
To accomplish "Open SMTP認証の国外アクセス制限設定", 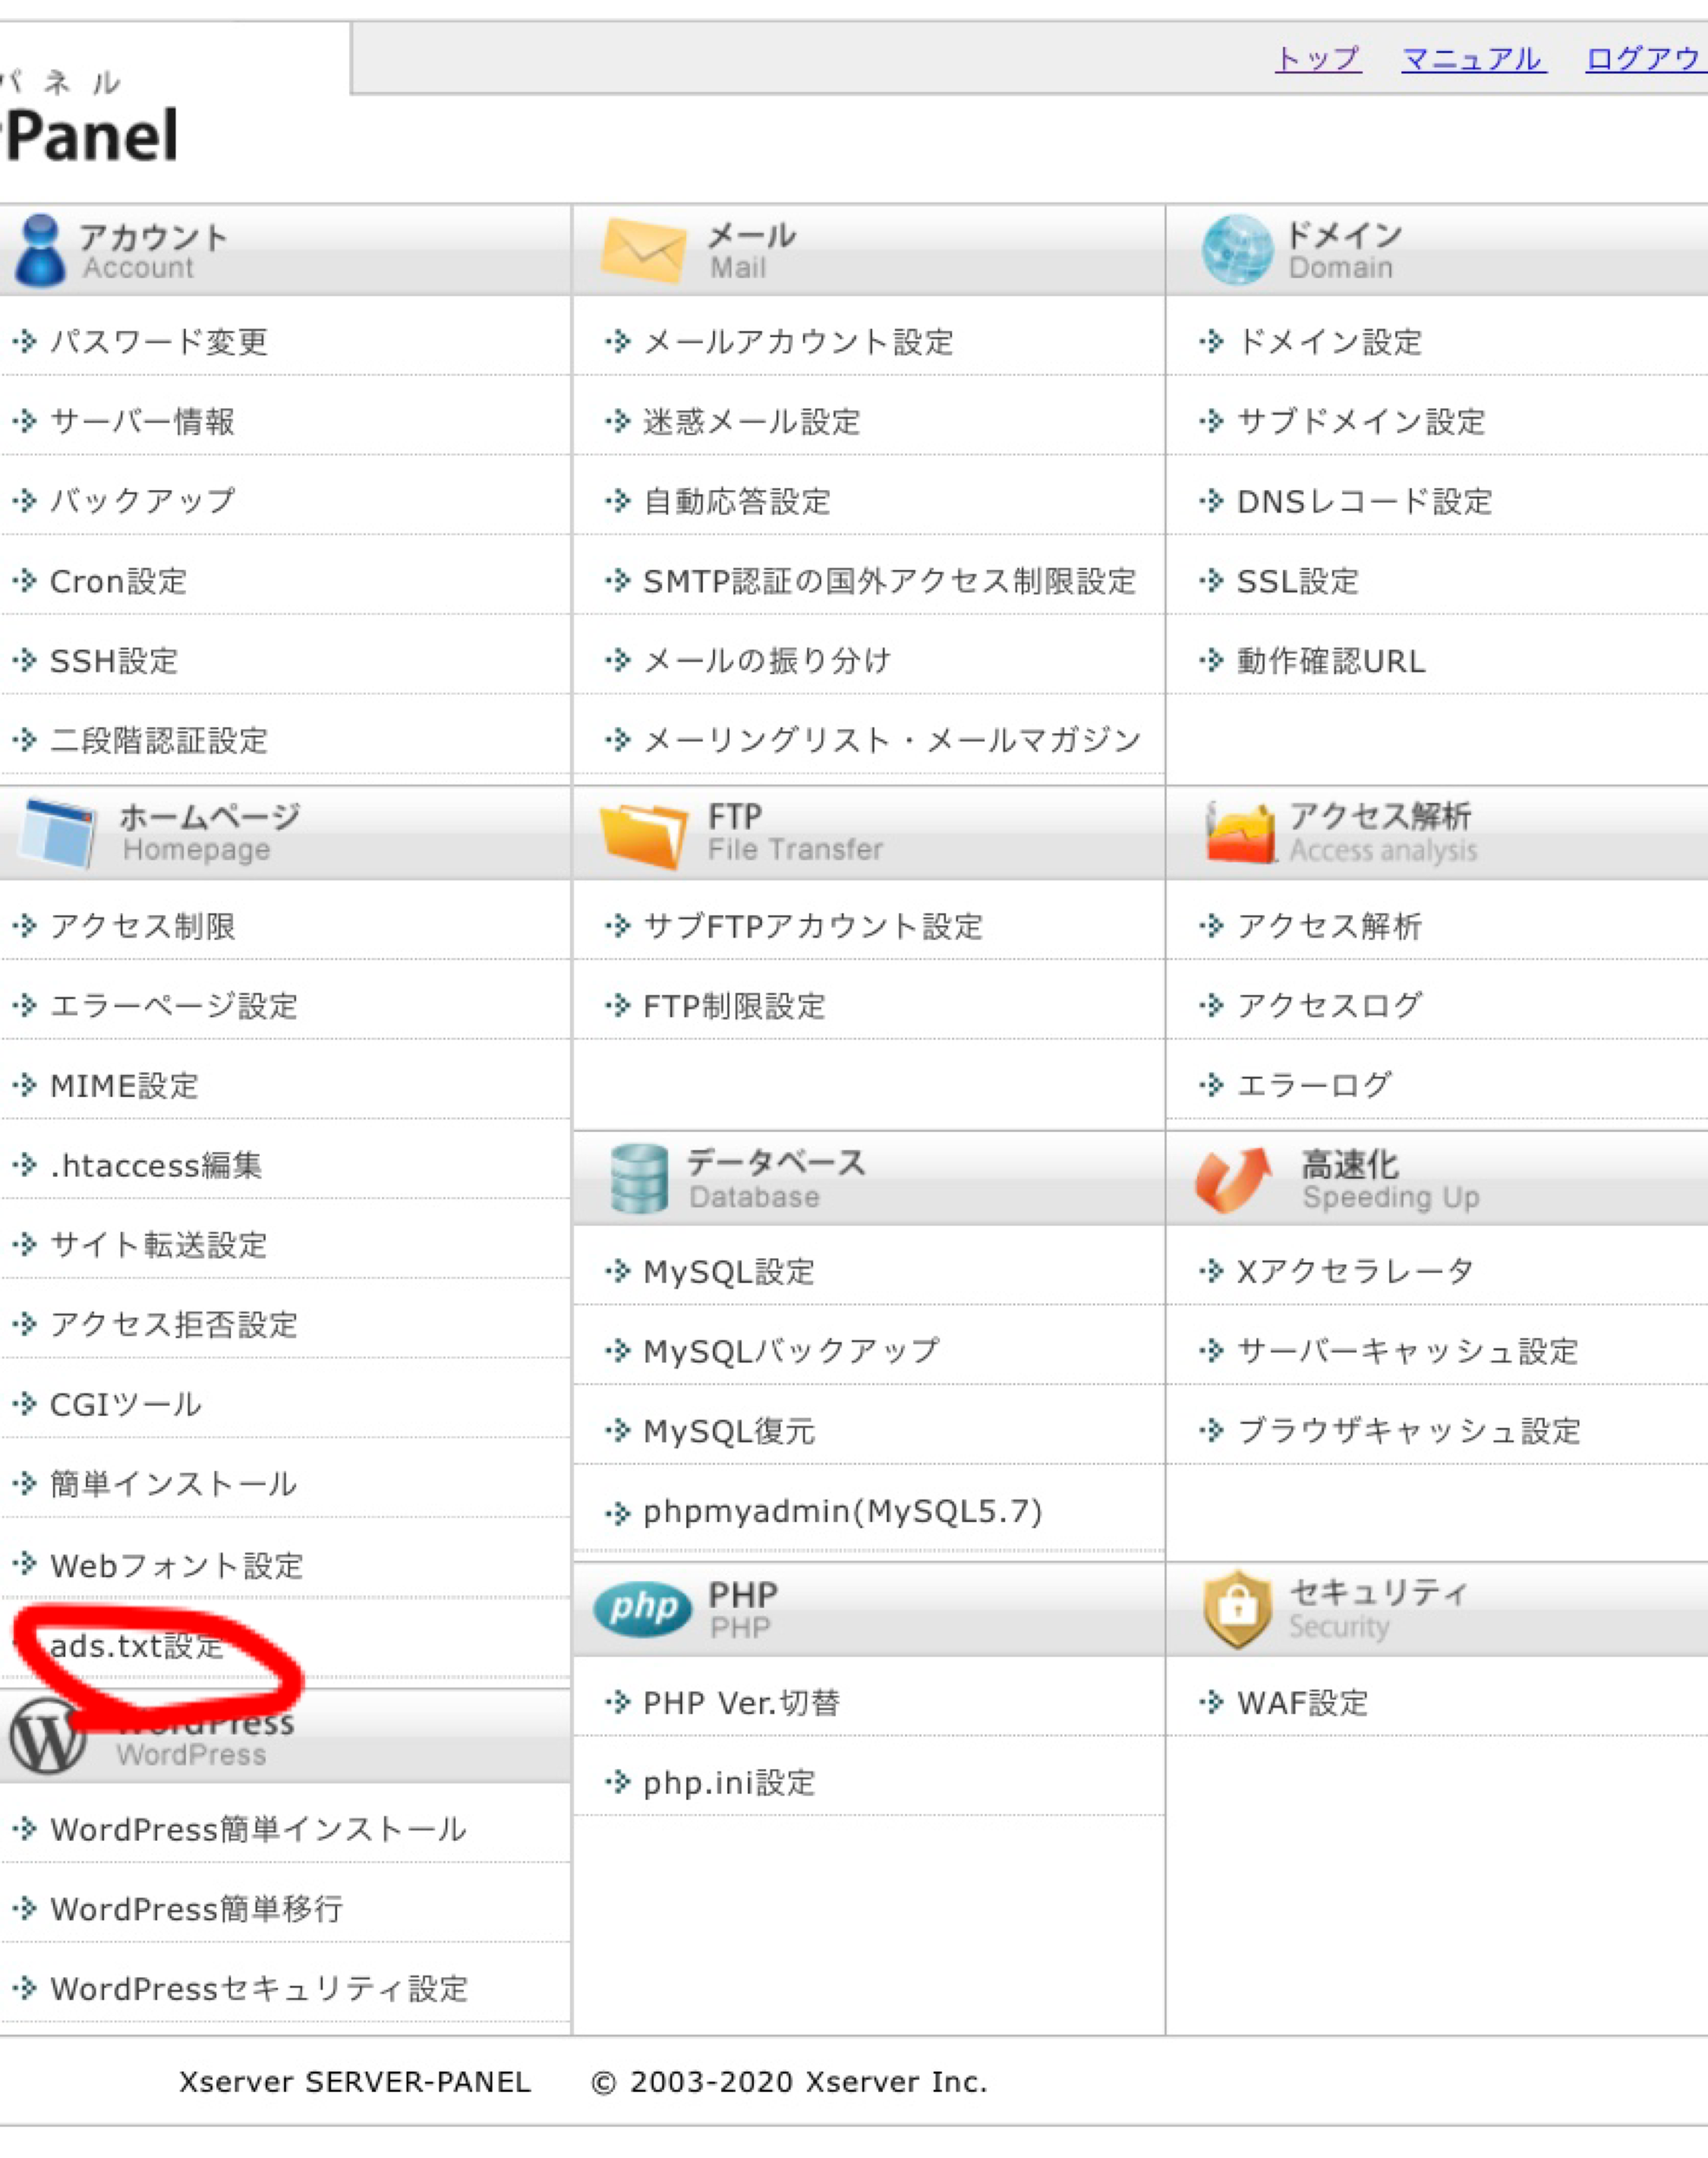I will (890, 581).
